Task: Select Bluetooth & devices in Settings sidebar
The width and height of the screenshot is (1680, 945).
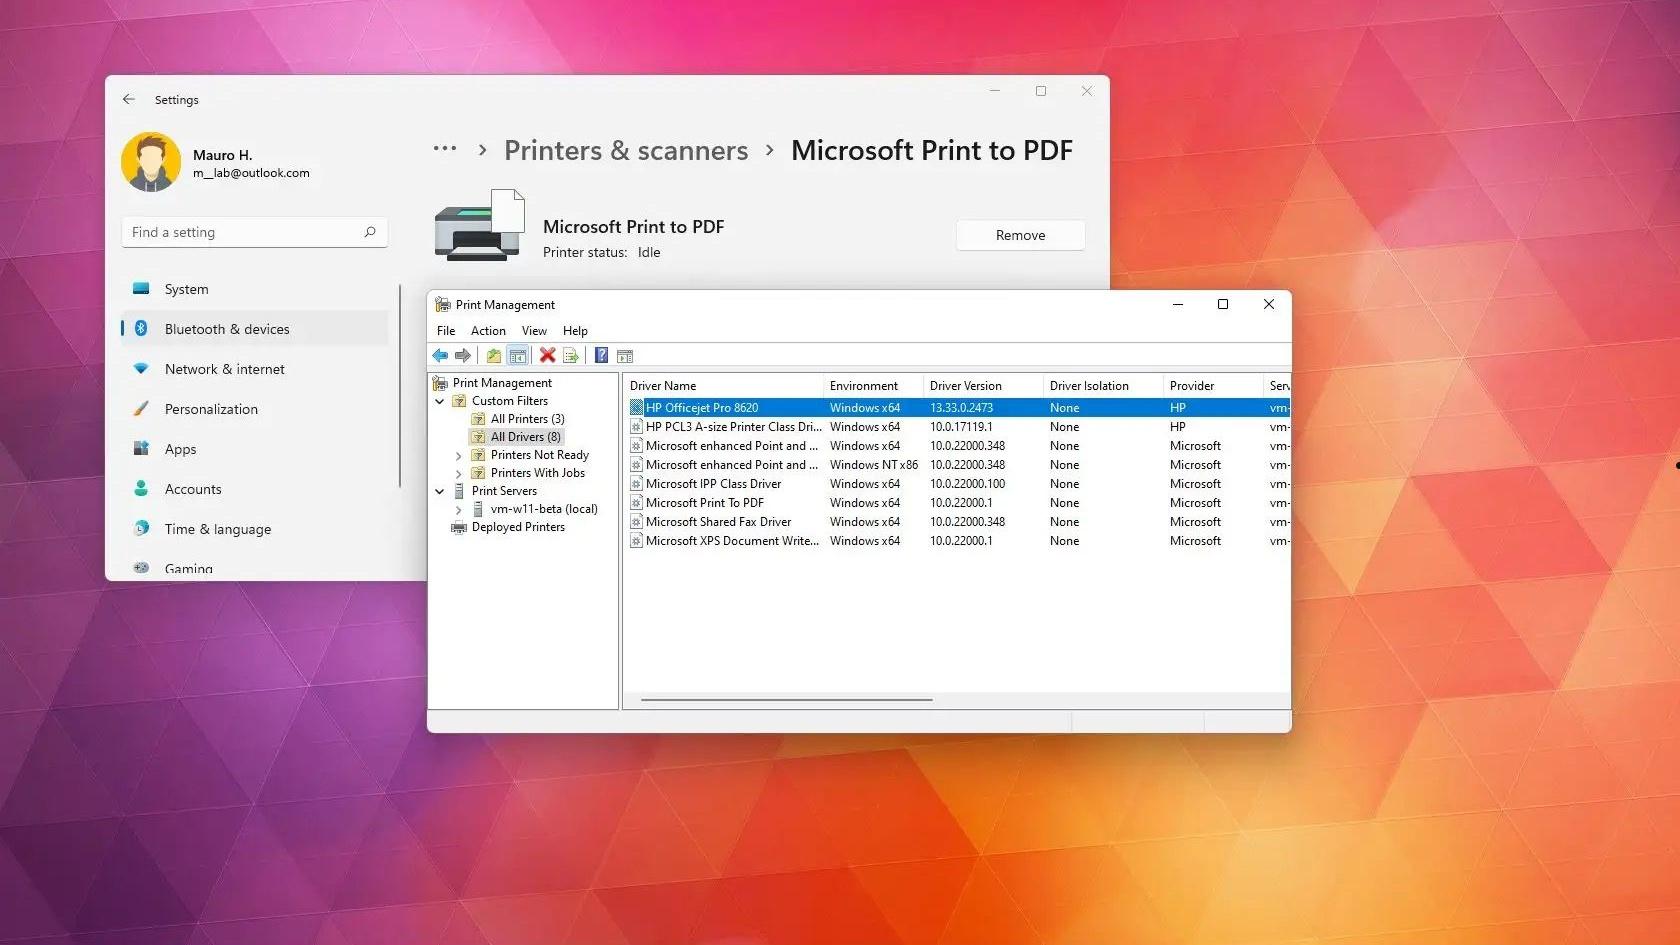Action: [255, 329]
